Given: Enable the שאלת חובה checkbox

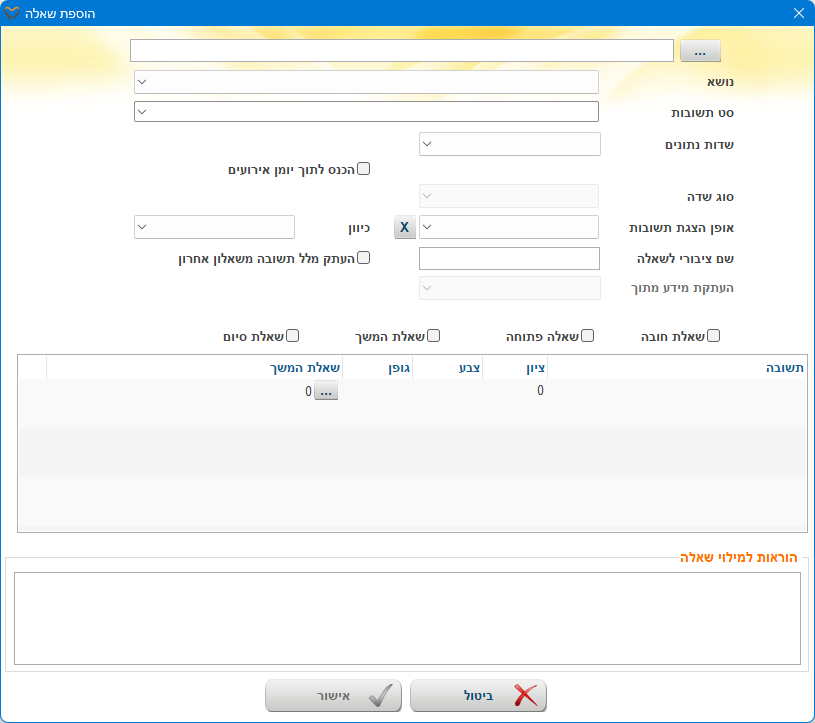Looking at the screenshot, I should click(x=713, y=336).
